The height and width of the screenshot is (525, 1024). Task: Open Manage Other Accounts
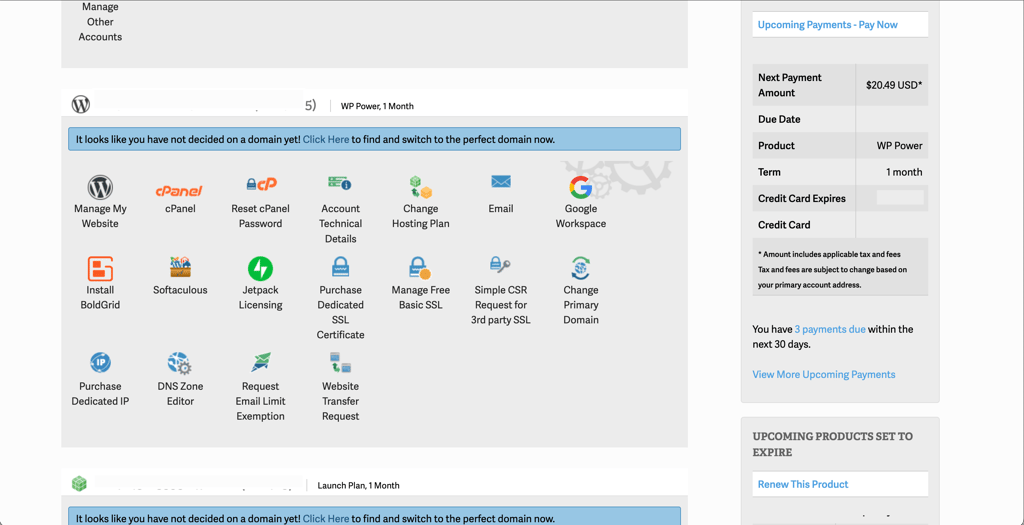[100, 22]
